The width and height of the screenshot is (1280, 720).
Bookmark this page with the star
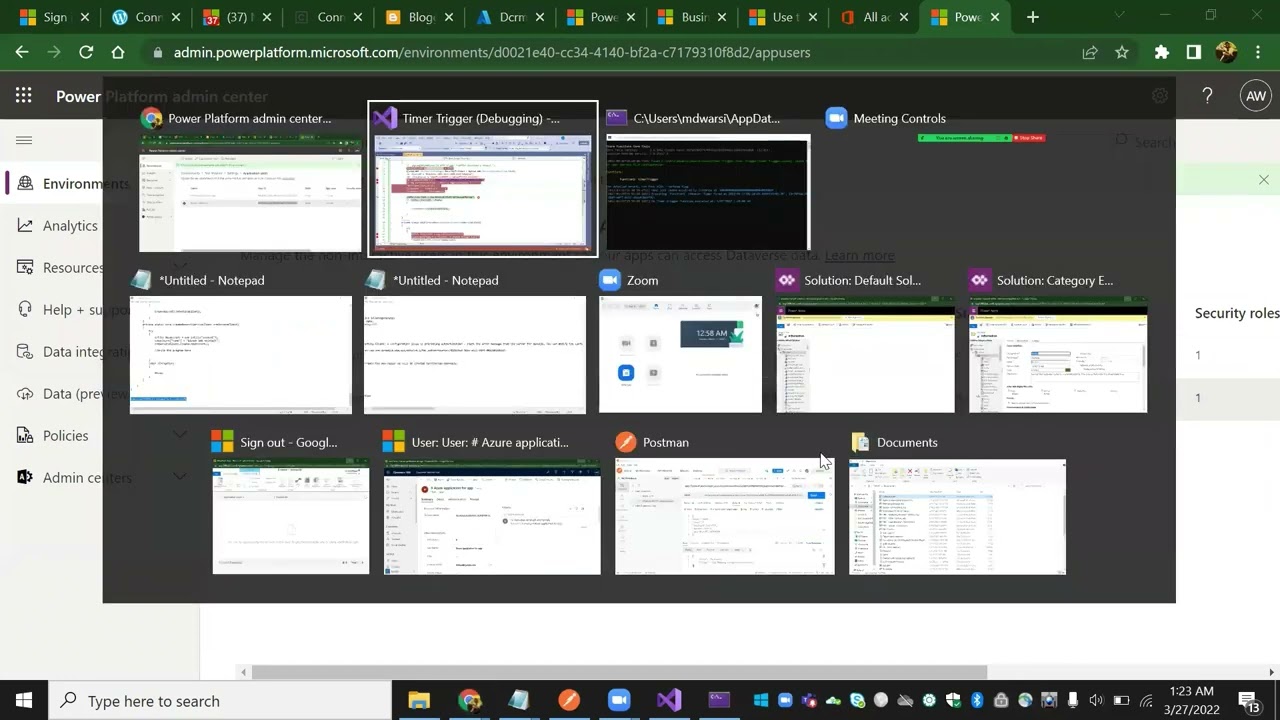pos(1122,52)
